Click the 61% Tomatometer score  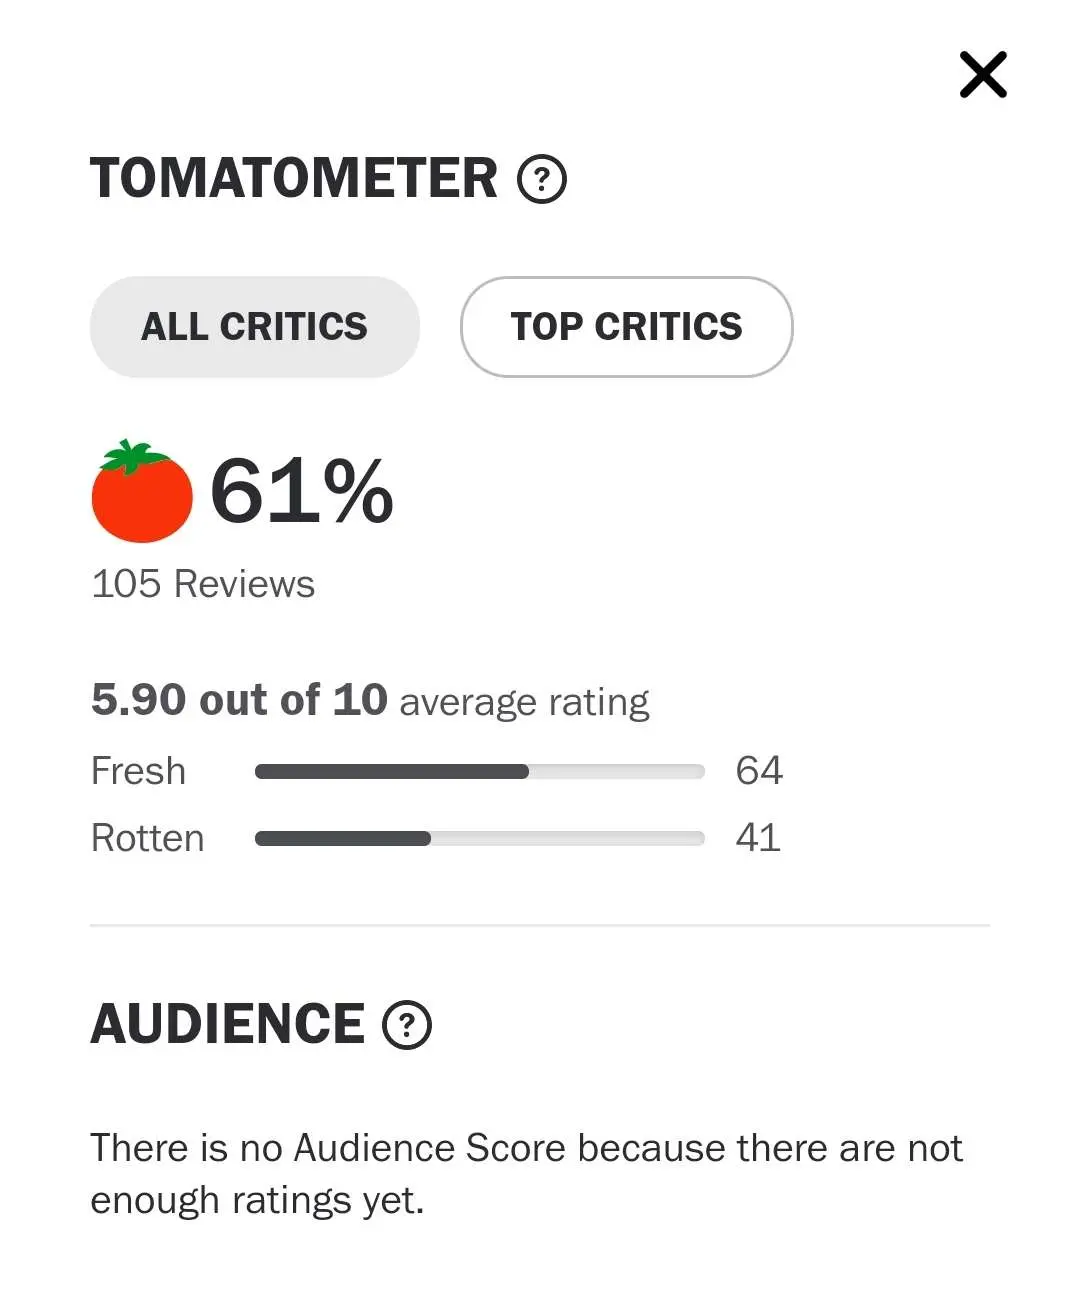[x=302, y=491]
